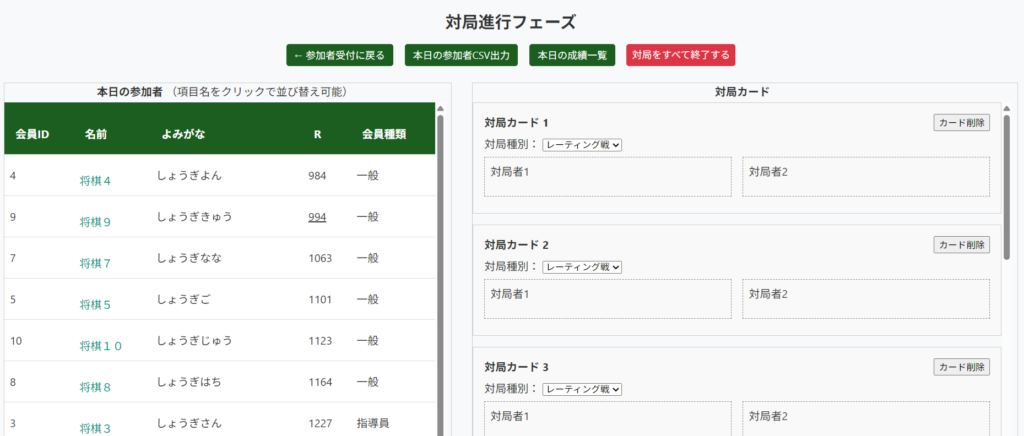Image resolution: width=1024 pixels, height=436 pixels.
Task: Open 本日の成績一覧 results list
Action: pos(572,55)
